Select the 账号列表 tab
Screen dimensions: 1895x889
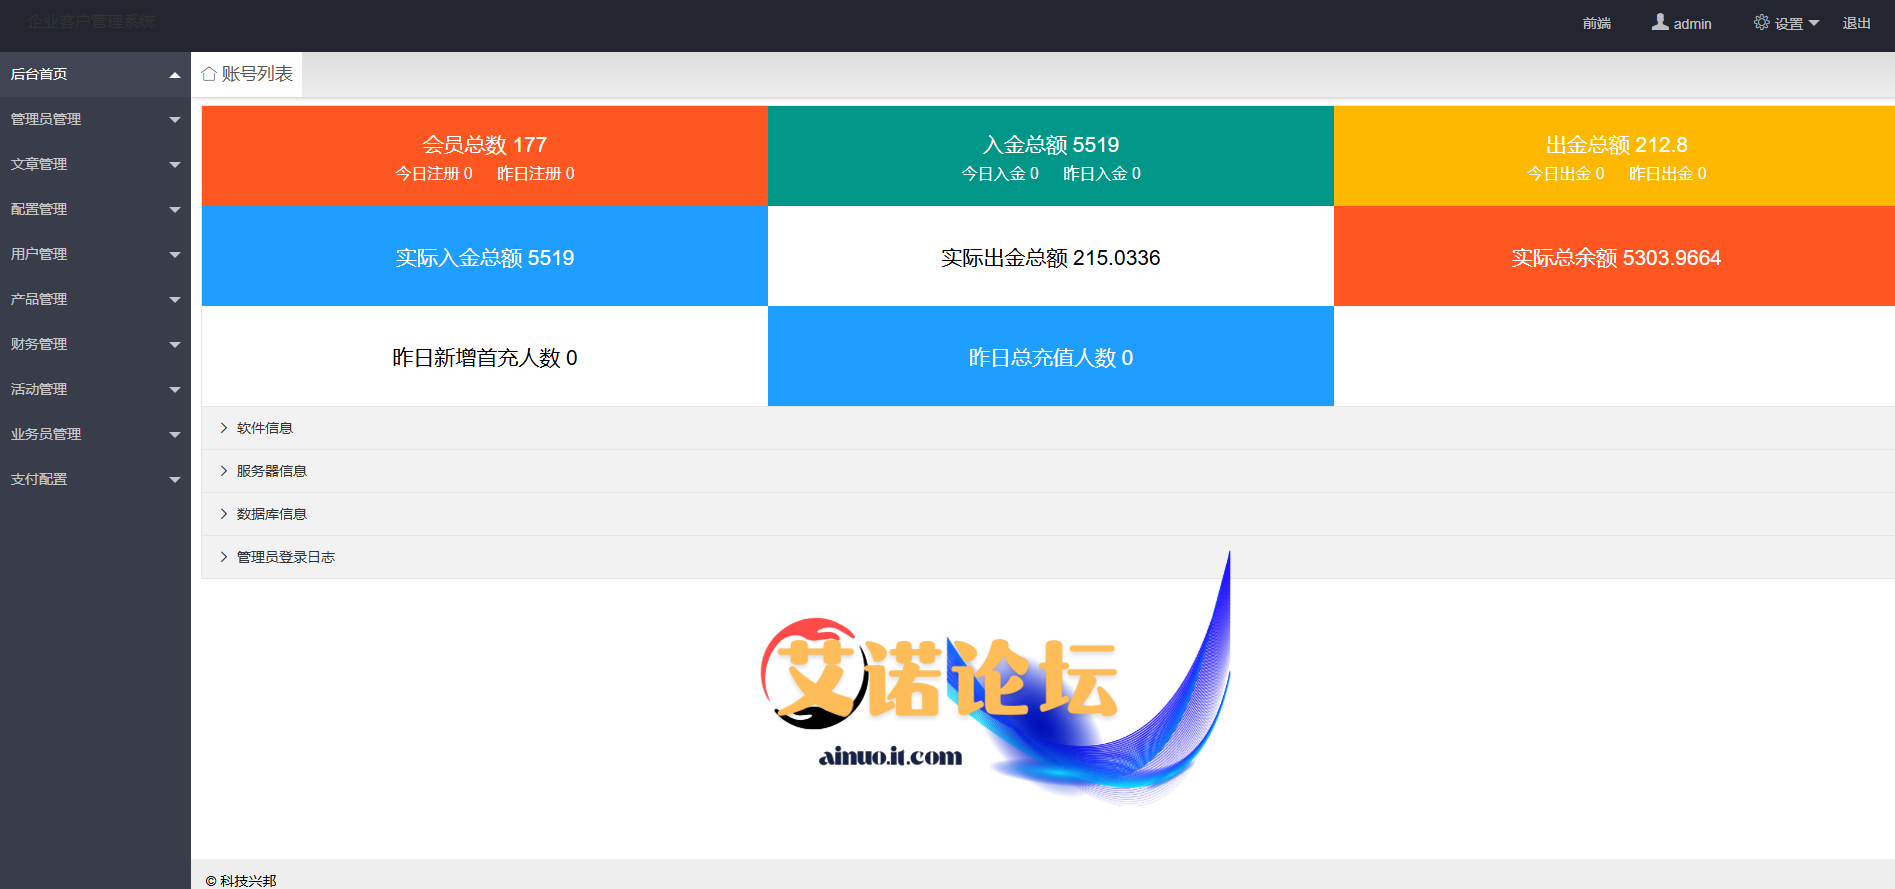[247, 74]
